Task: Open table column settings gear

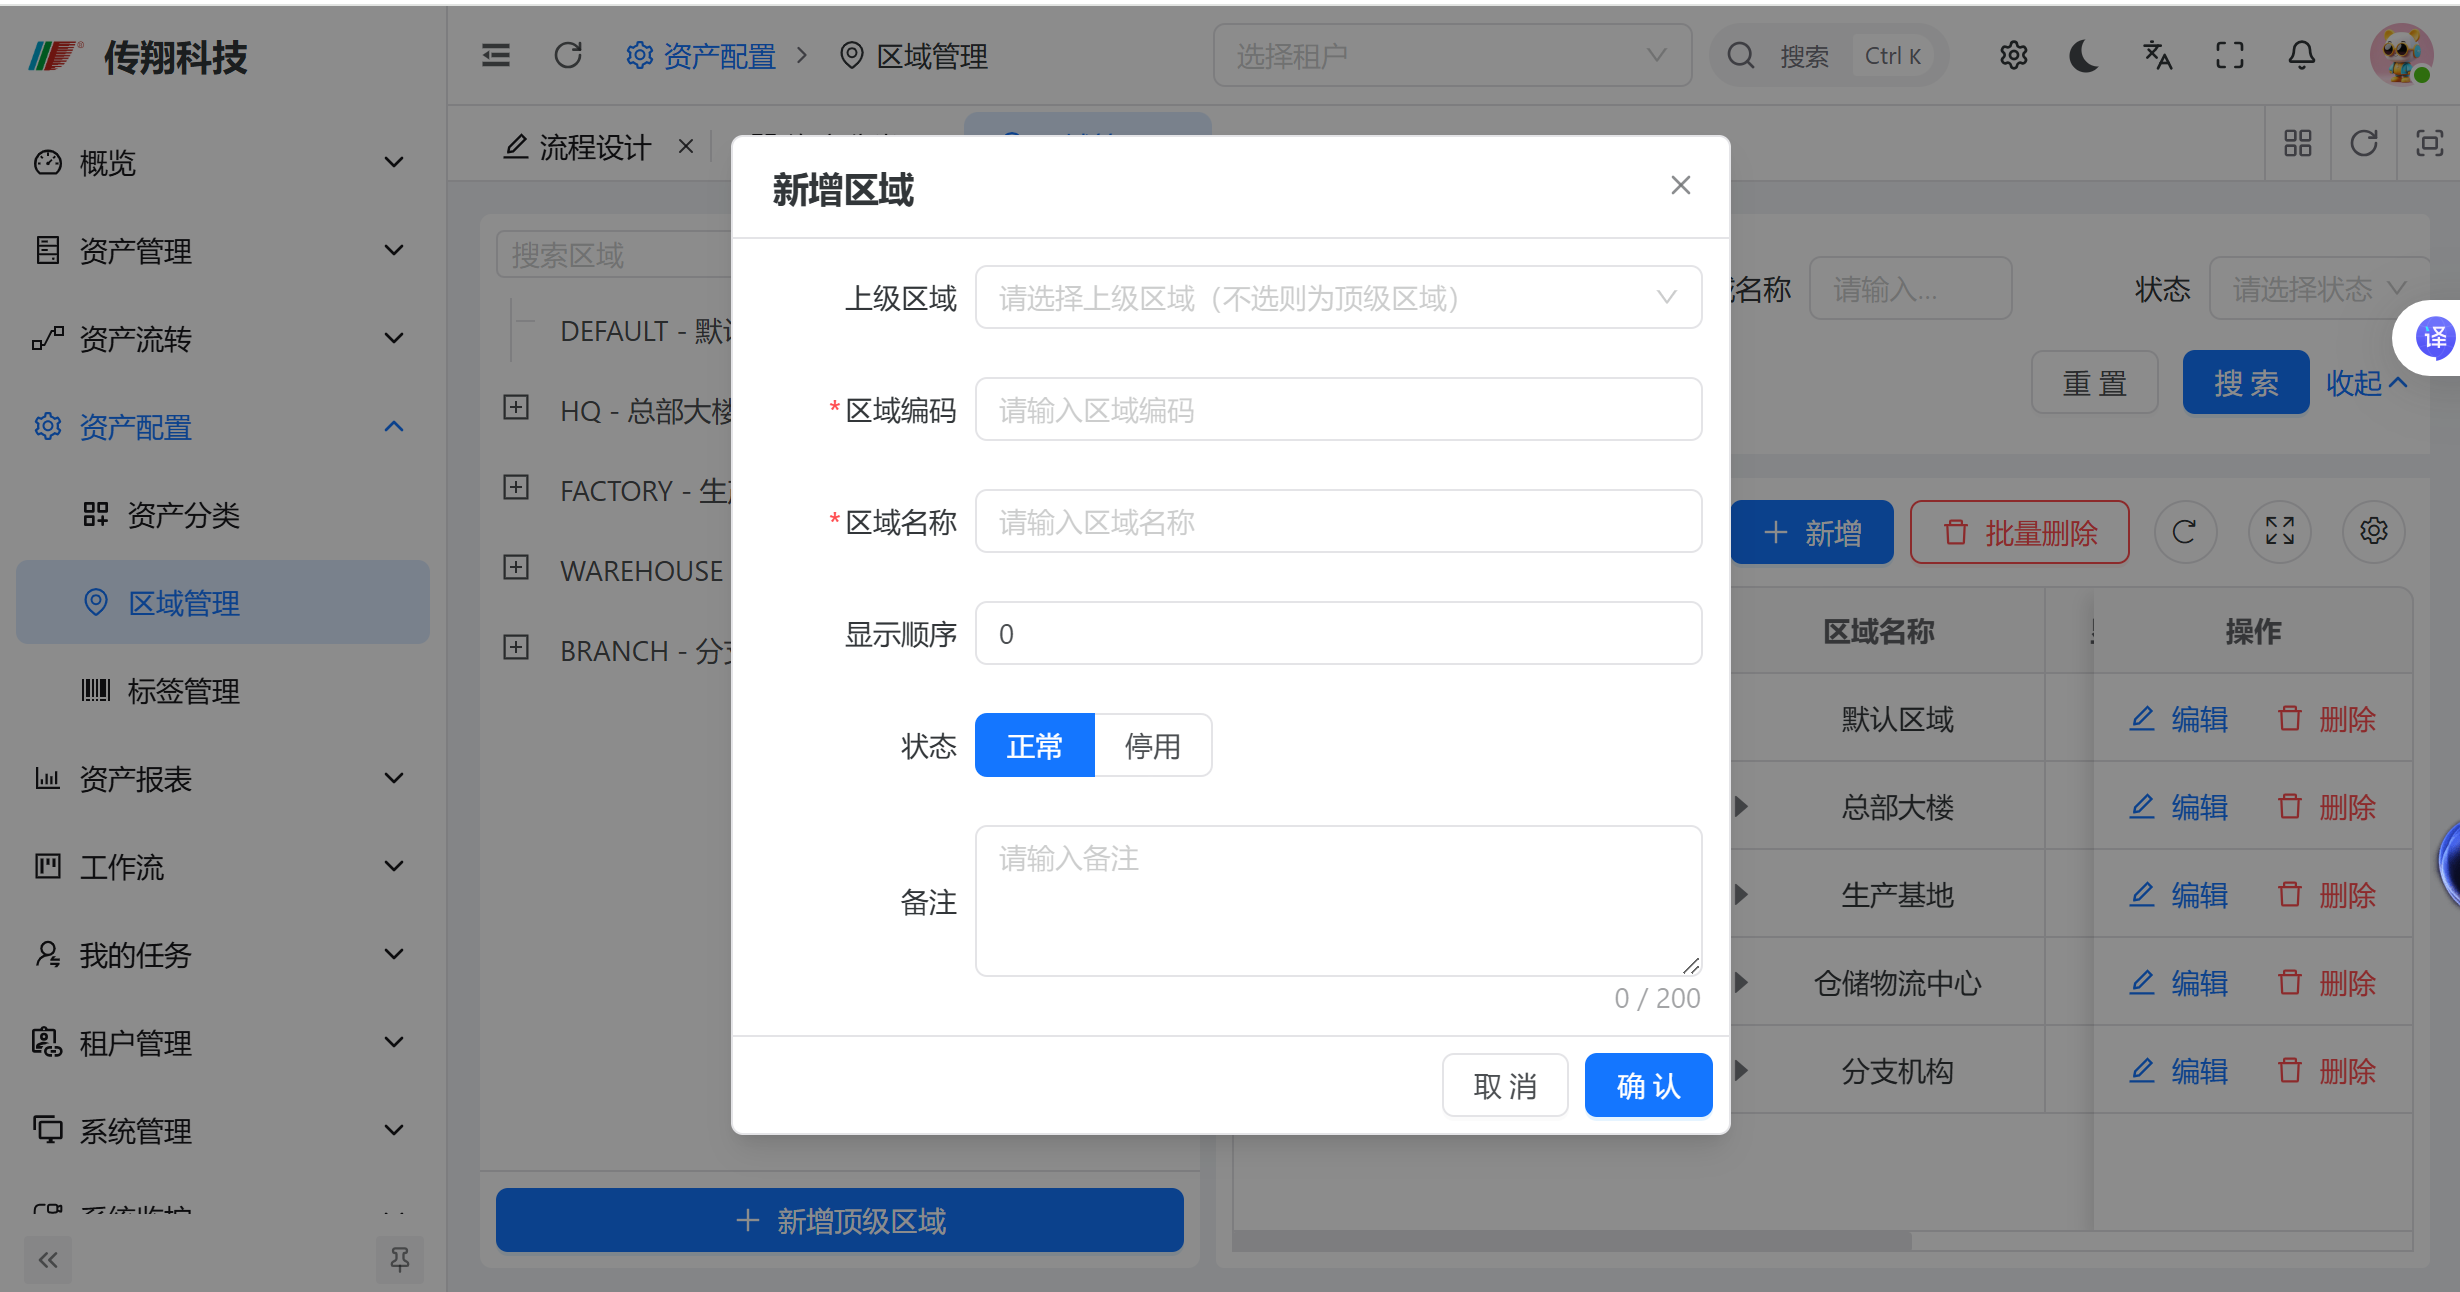Action: pos(2374,532)
